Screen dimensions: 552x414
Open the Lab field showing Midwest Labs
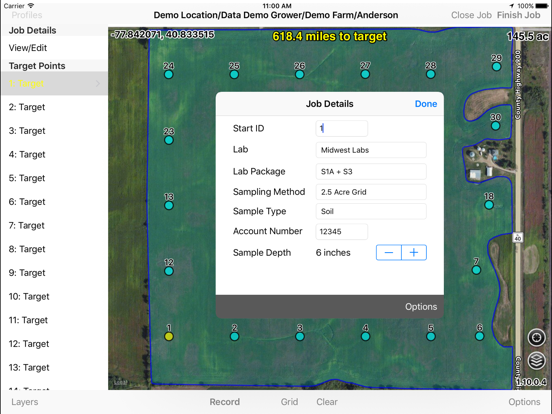(371, 150)
